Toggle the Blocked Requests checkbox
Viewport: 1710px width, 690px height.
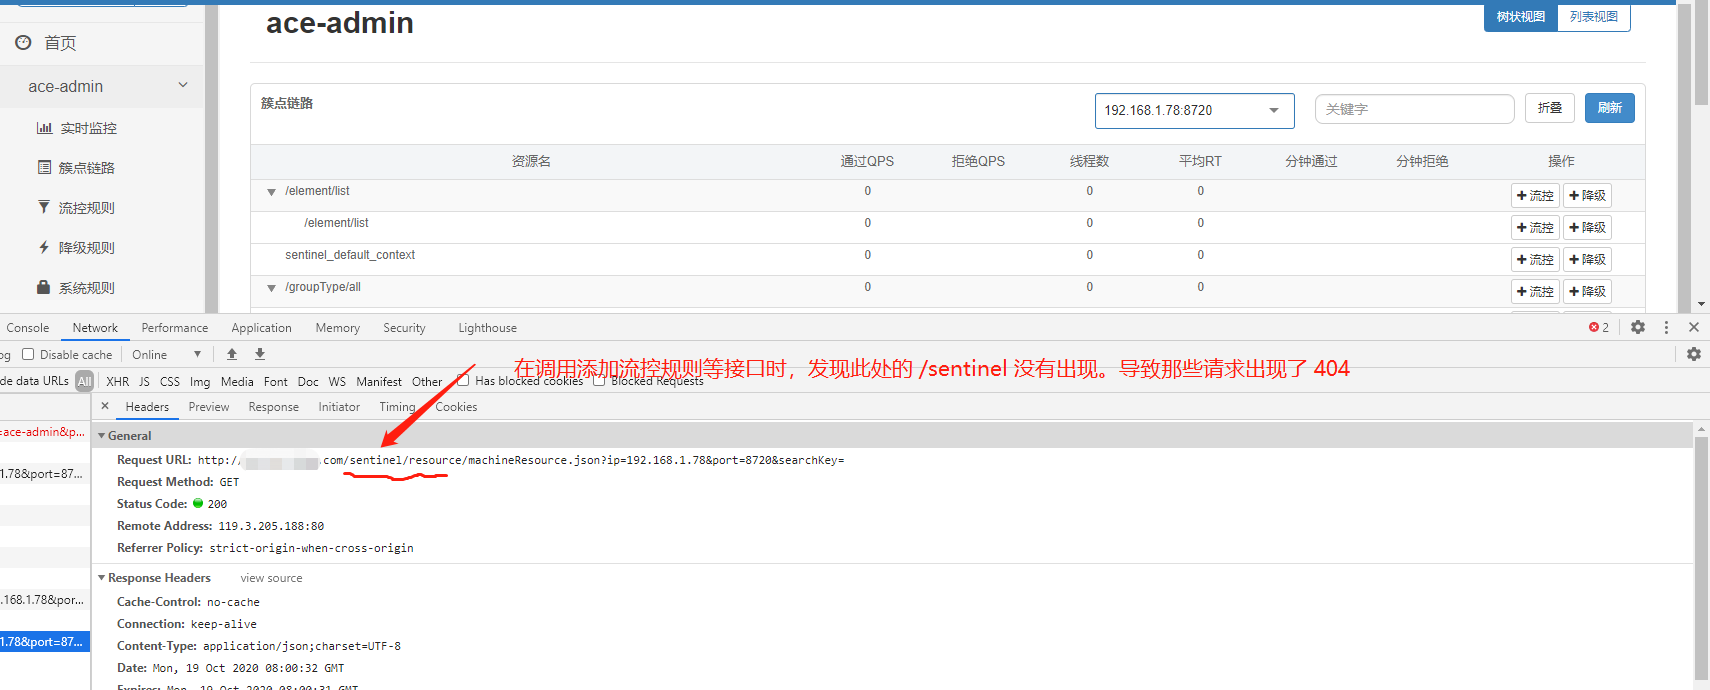coord(599,380)
